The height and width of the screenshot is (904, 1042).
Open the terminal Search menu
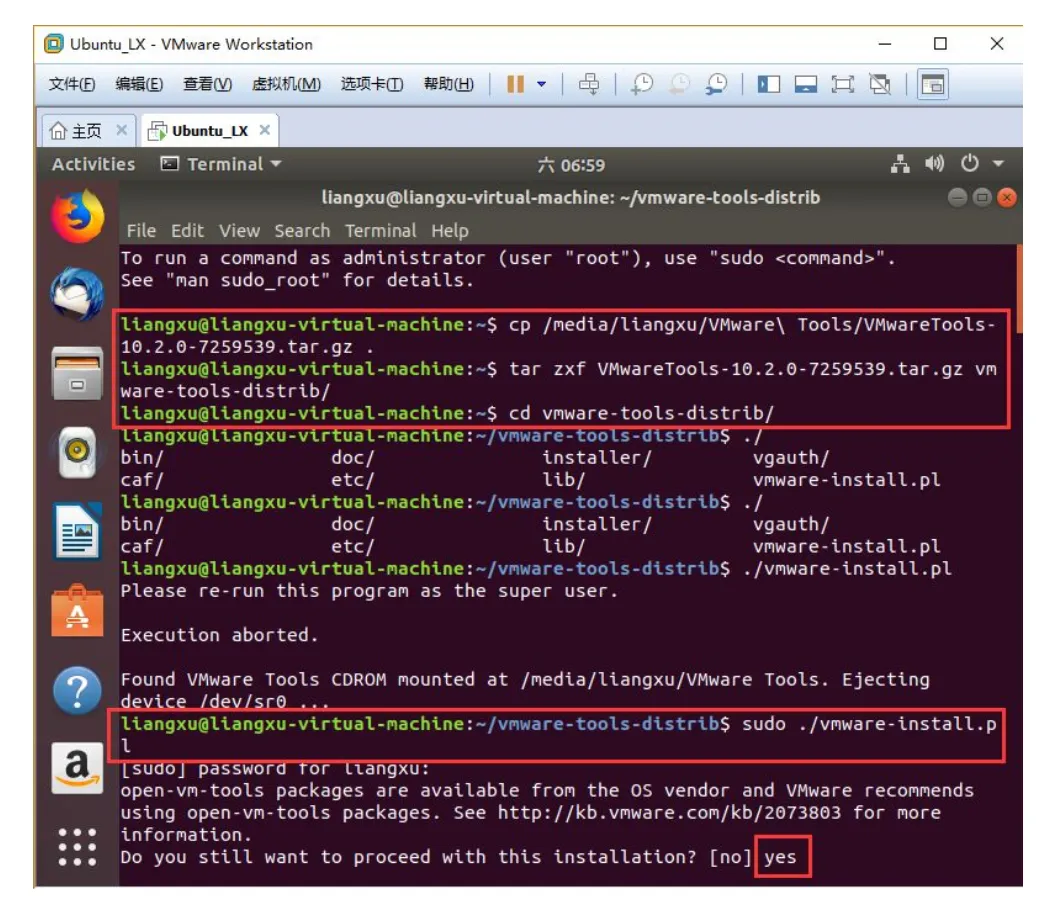(302, 231)
